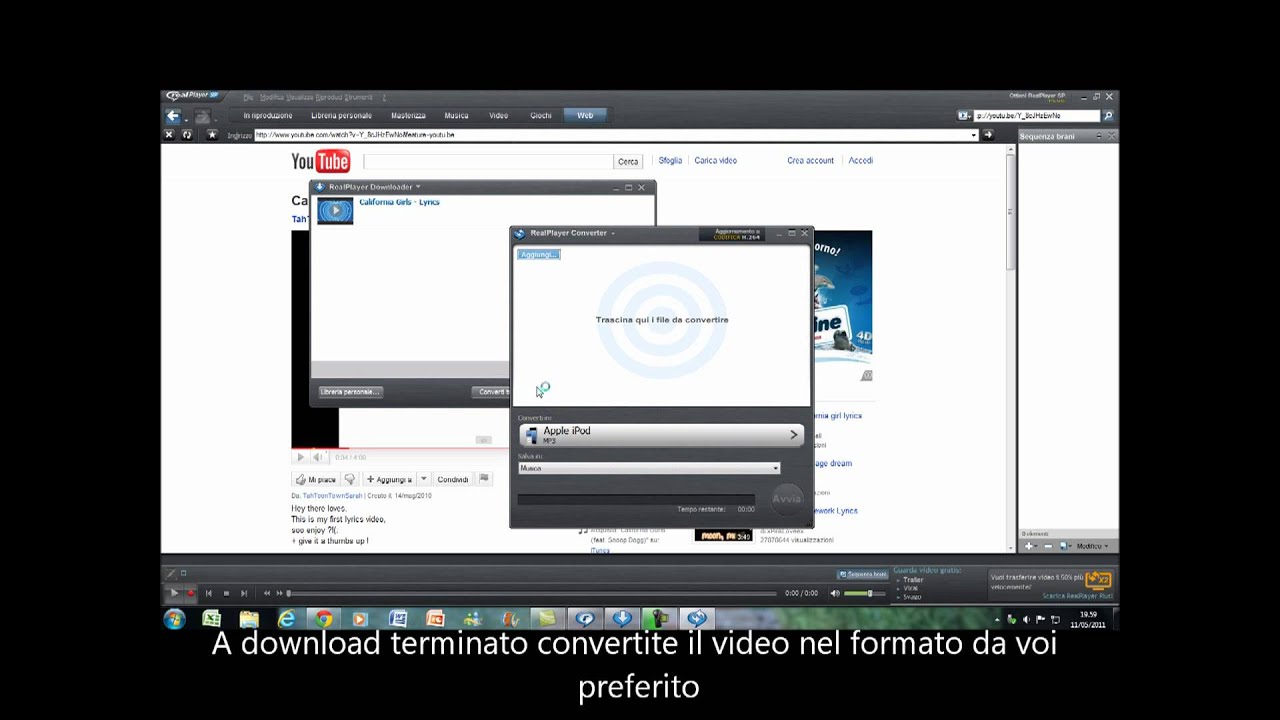Click the RealPlayer back arrow button
Image resolution: width=1280 pixels, height=720 pixels.
click(173, 116)
